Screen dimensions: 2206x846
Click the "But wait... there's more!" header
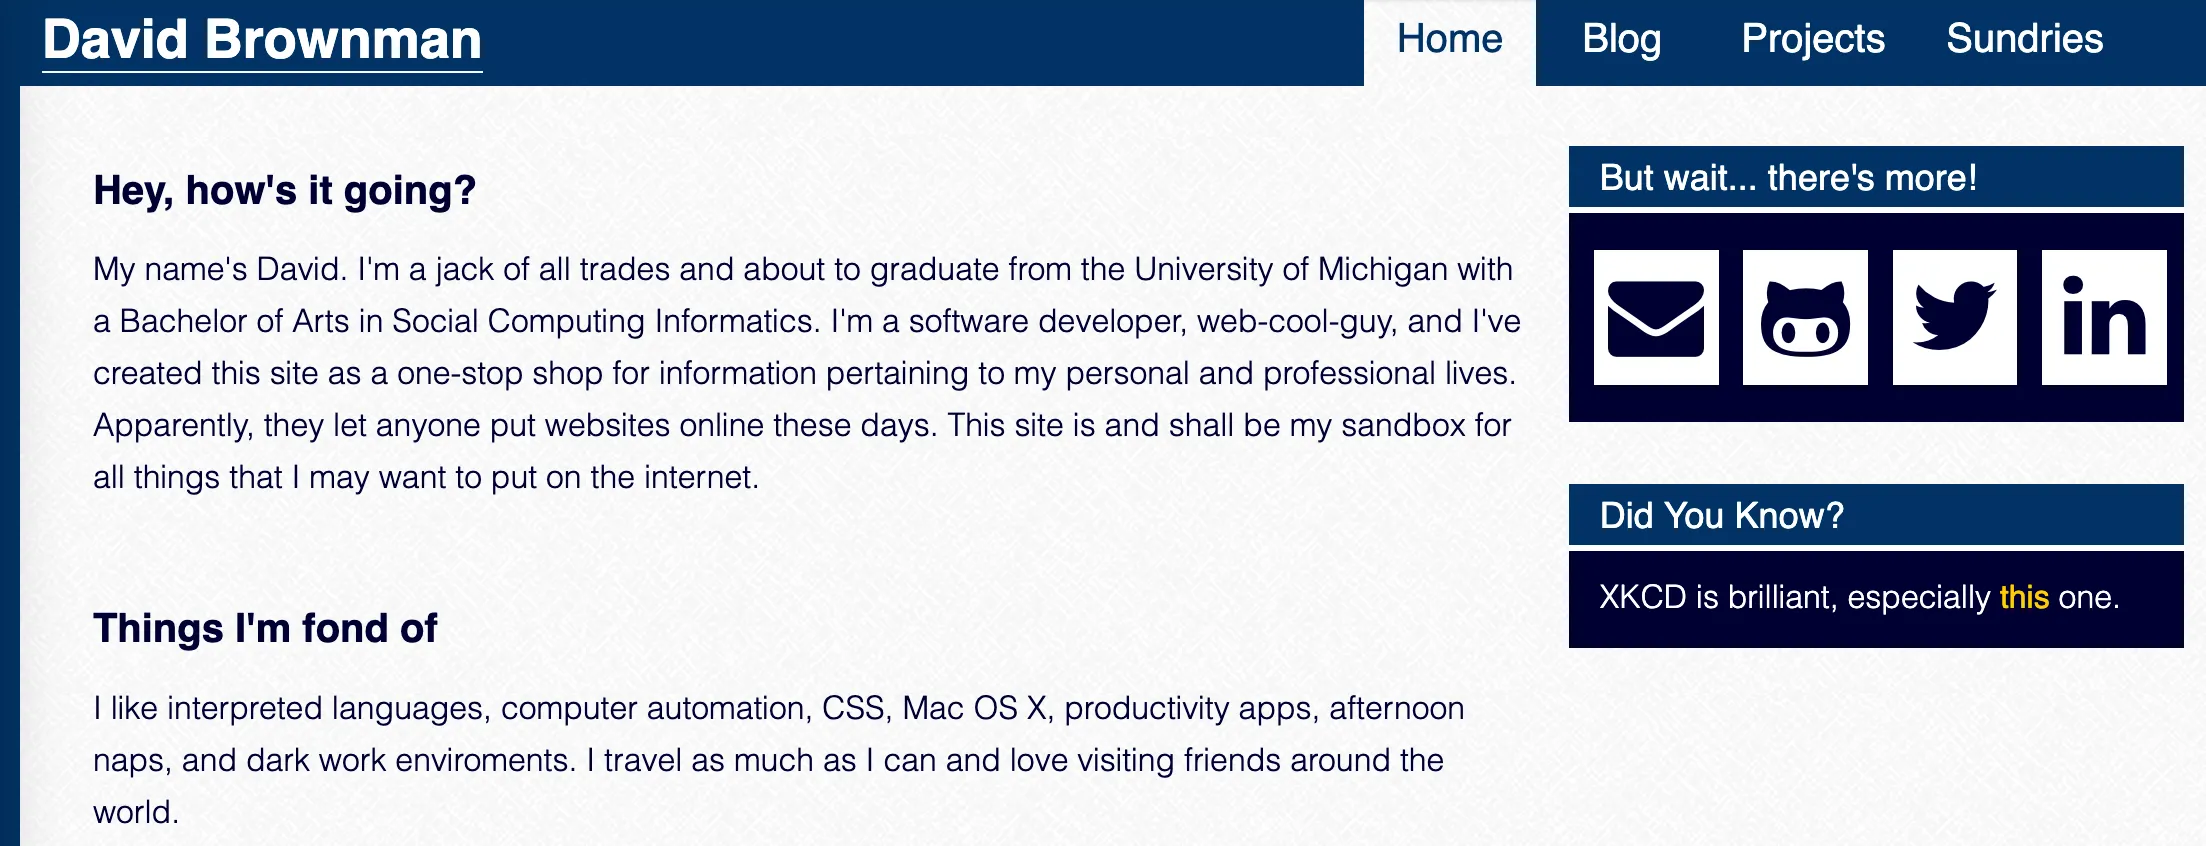tap(1787, 178)
